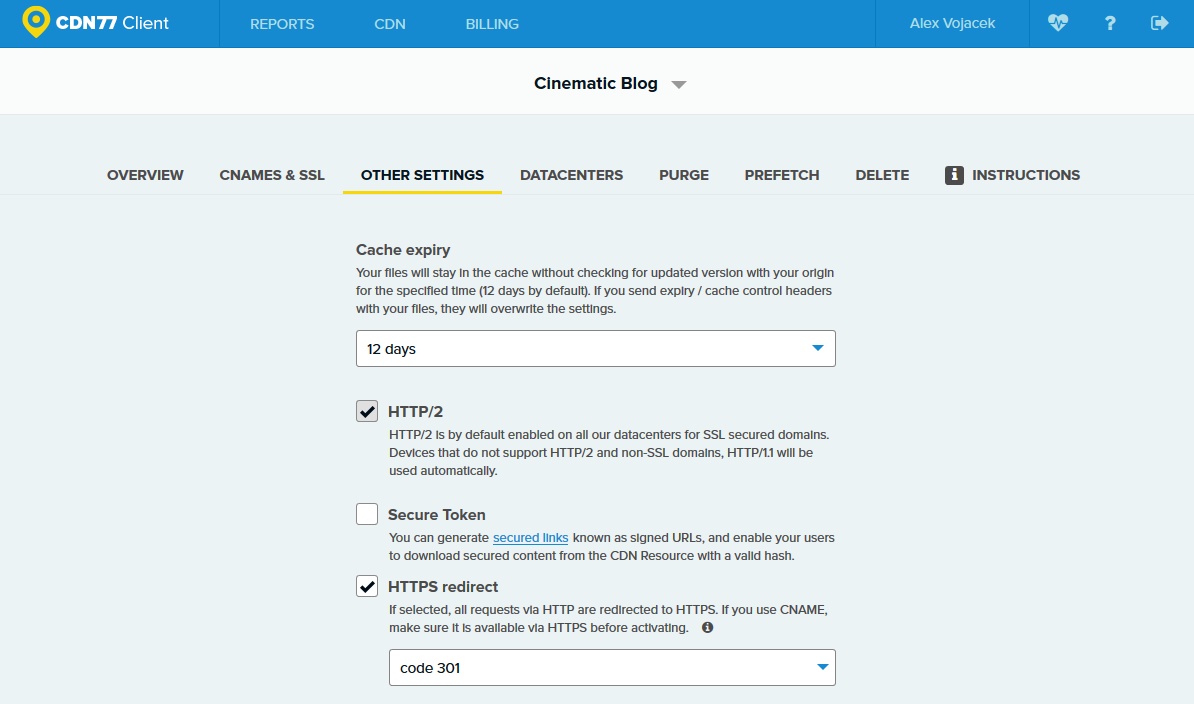The height and width of the screenshot is (704, 1194).
Task: Disable the HTTP/2 checkbox
Action: tap(367, 411)
